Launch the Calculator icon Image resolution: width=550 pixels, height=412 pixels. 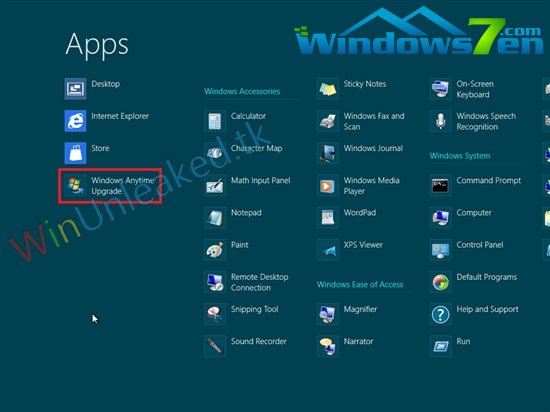215,121
